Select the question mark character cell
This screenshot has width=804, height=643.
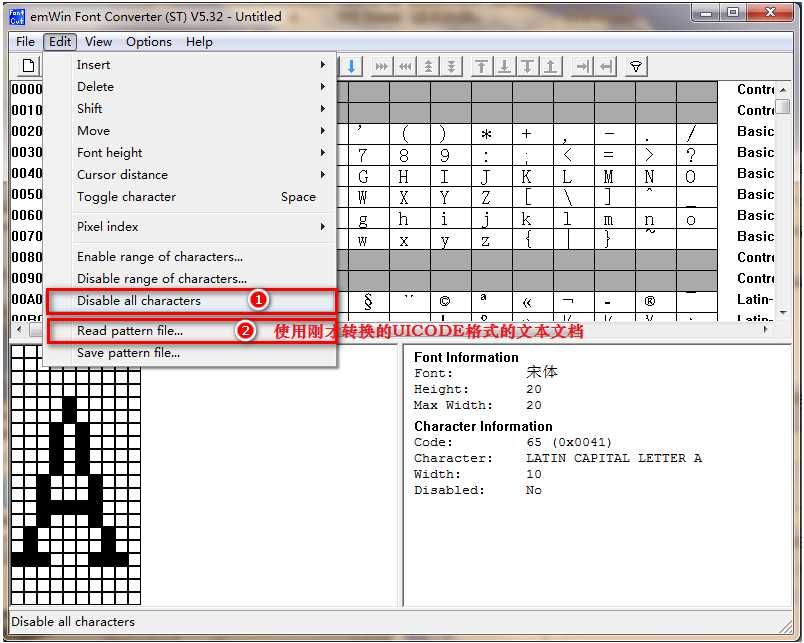[x=697, y=155]
